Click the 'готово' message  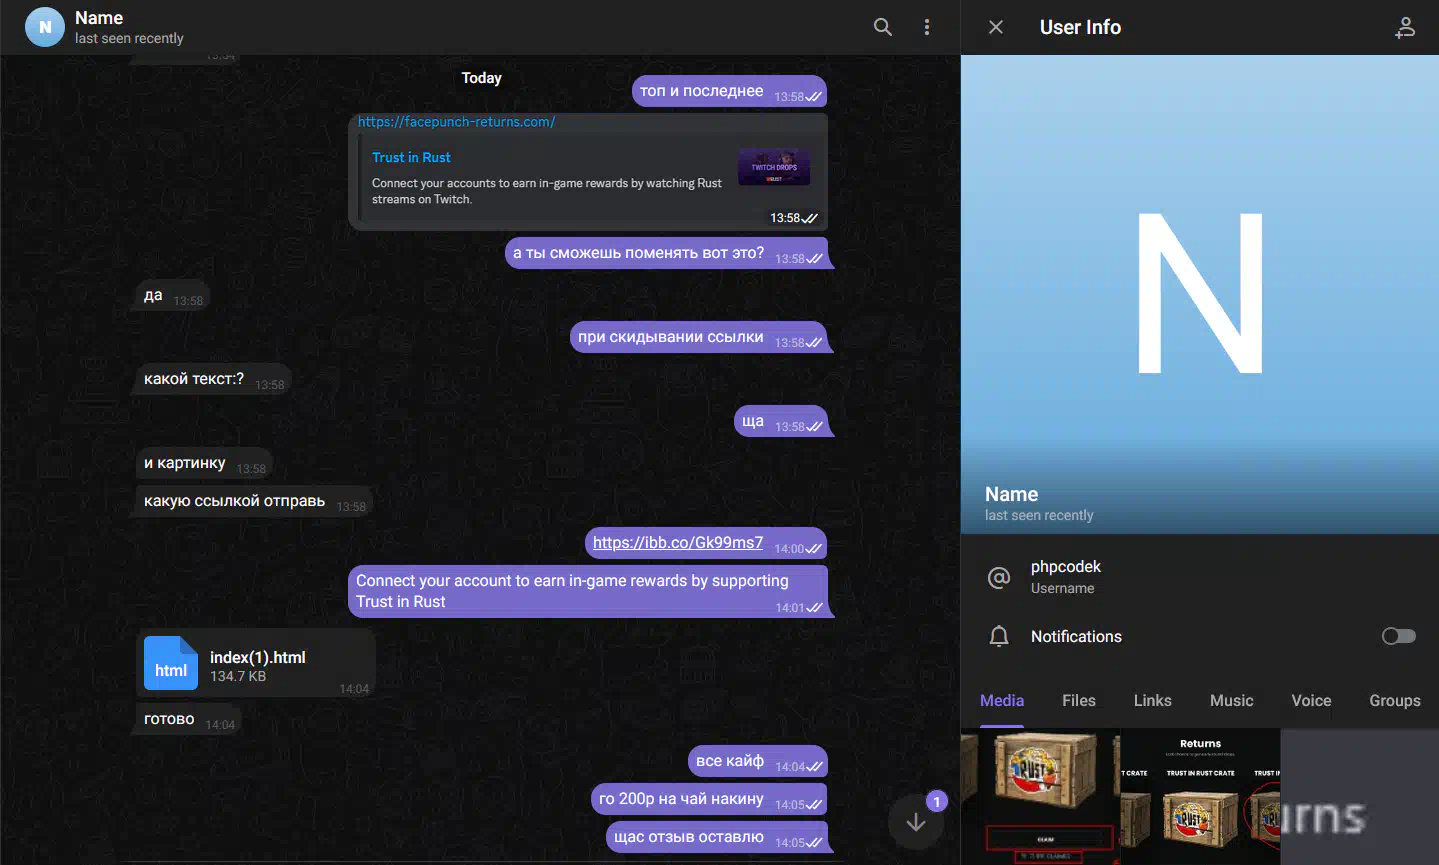(x=188, y=719)
